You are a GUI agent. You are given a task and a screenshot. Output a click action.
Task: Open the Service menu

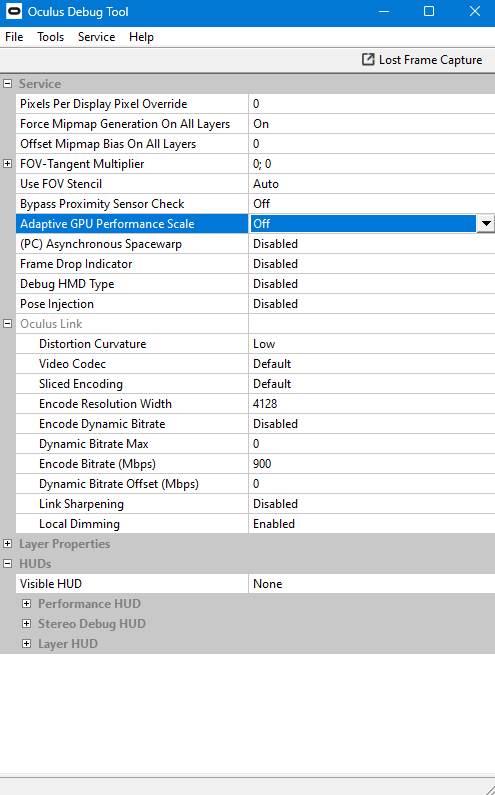(96, 37)
